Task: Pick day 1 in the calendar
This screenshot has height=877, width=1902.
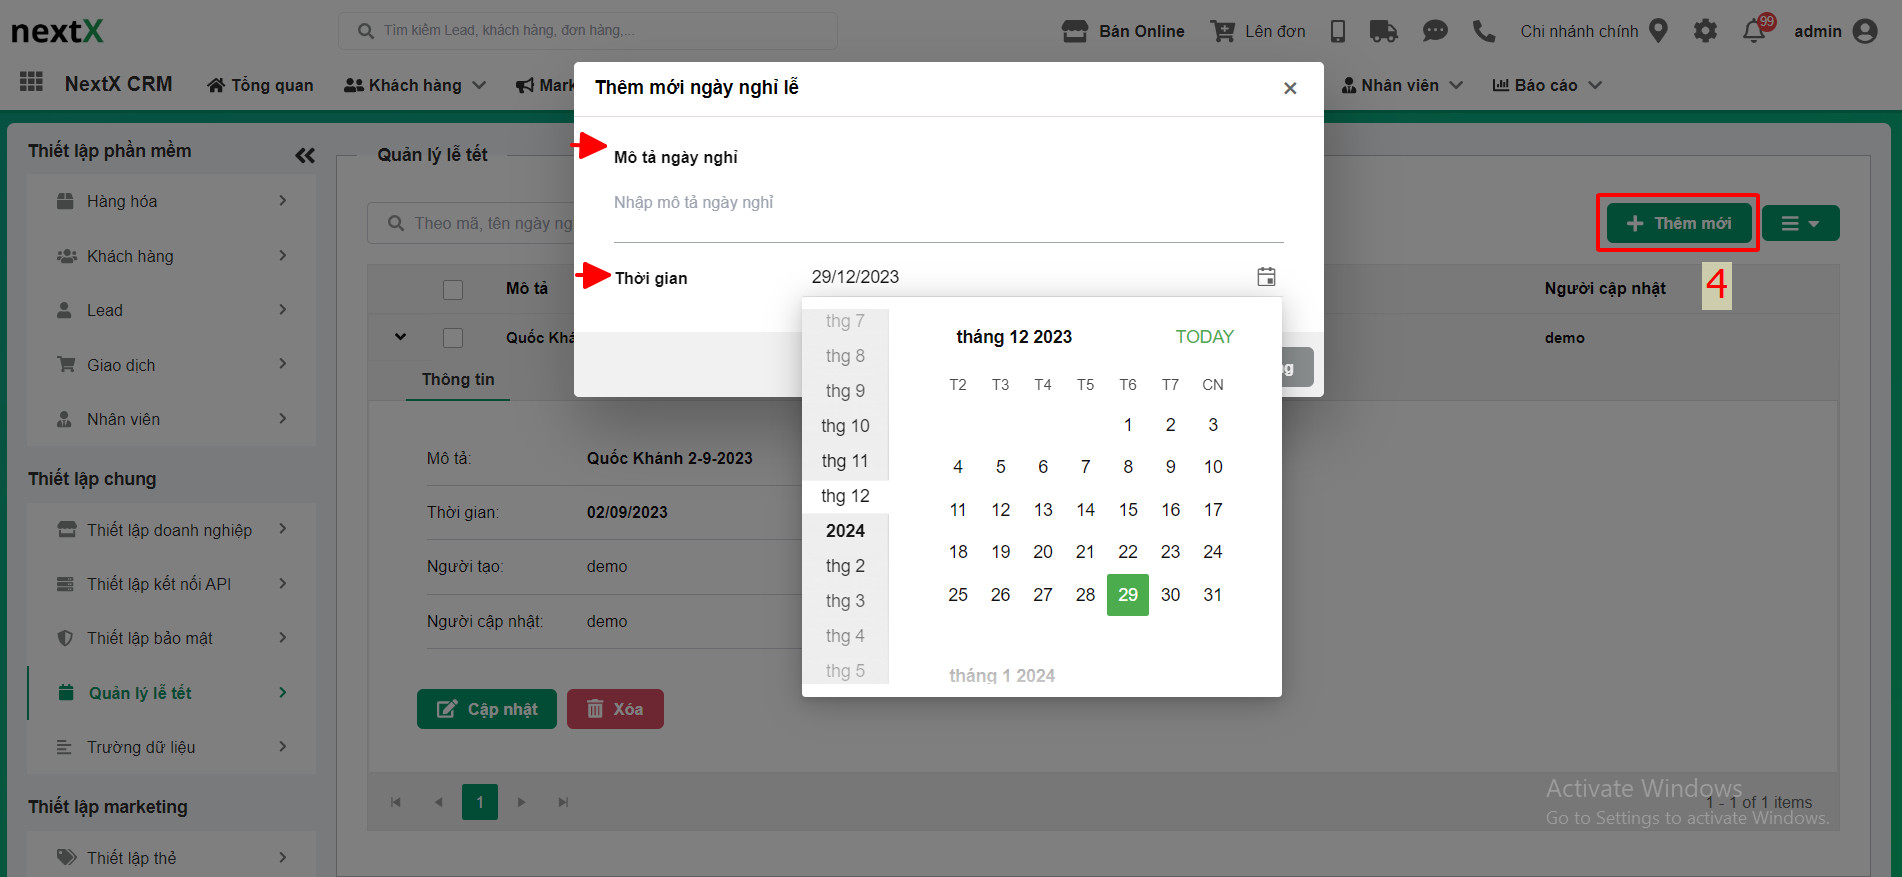Action: (x=1128, y=425)
